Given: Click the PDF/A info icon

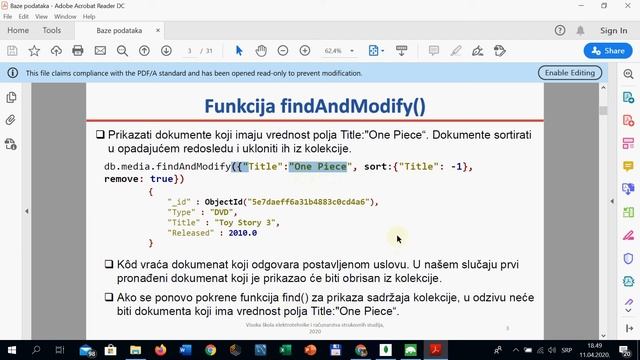Looking at the screenshot, I should pyautogui.click(x=13, y=73).
